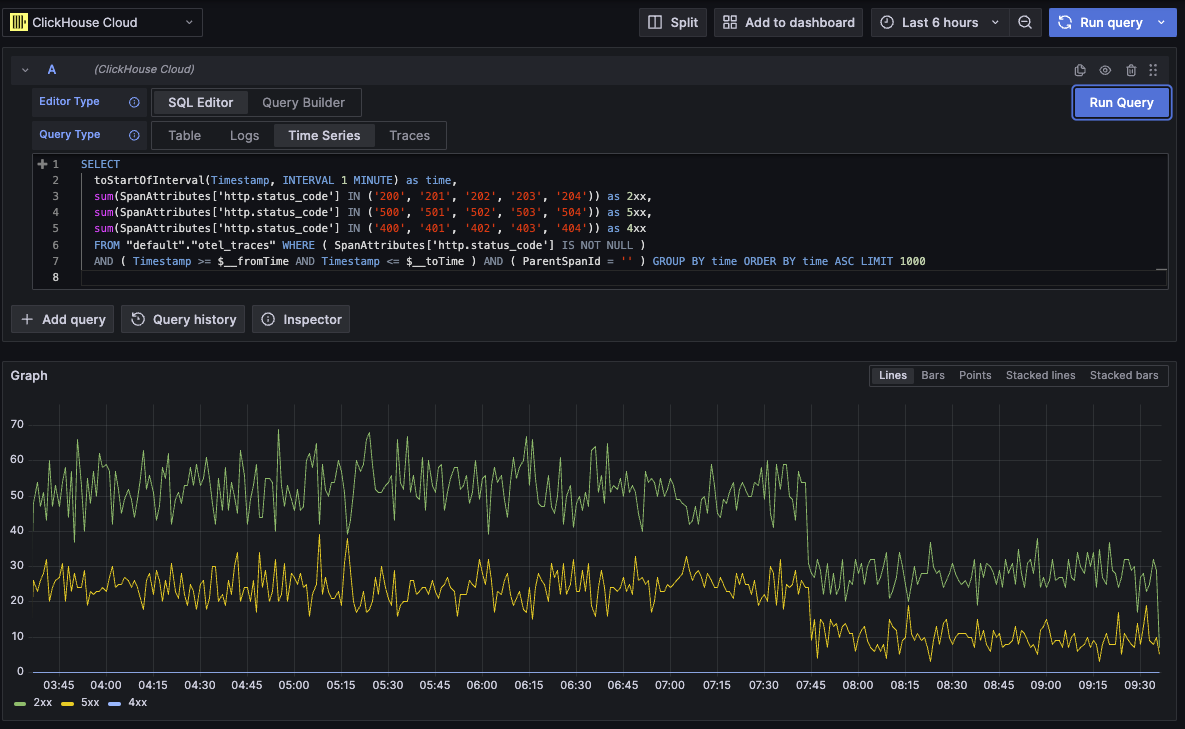Image resolution: width=1185 pixels, height=729 pixels.
Task: Duplicate the query using the copy icon
Action: tap(1079, 69)
